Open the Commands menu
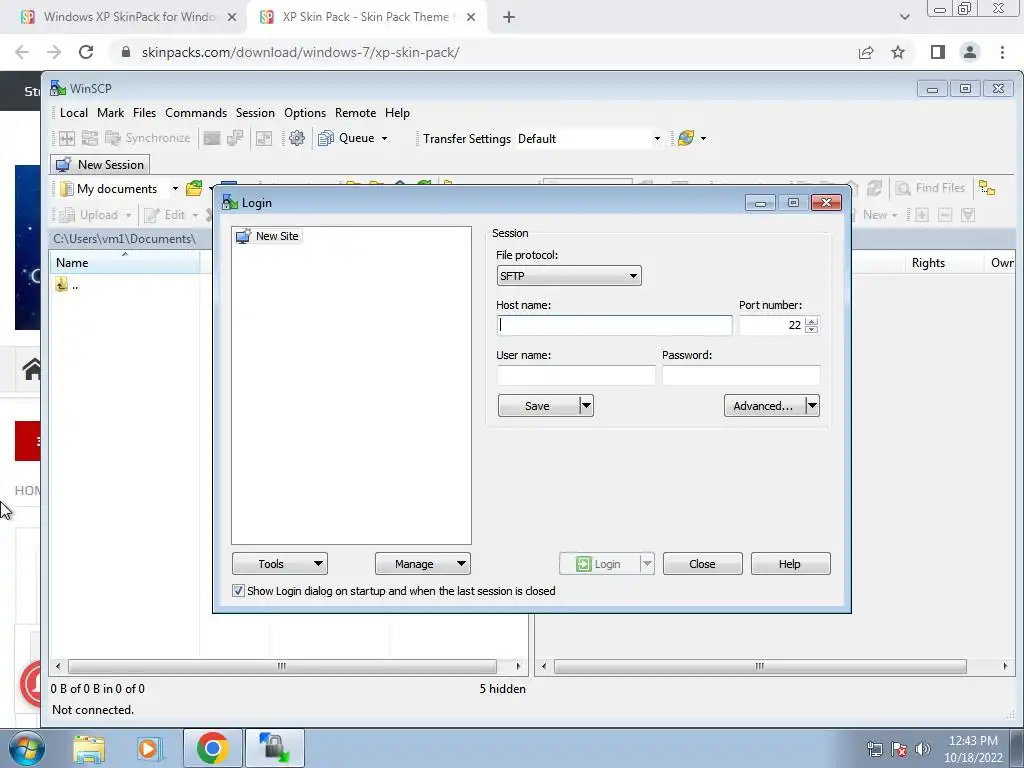This screenshot has height=768, width=1024. click(196, 113)
